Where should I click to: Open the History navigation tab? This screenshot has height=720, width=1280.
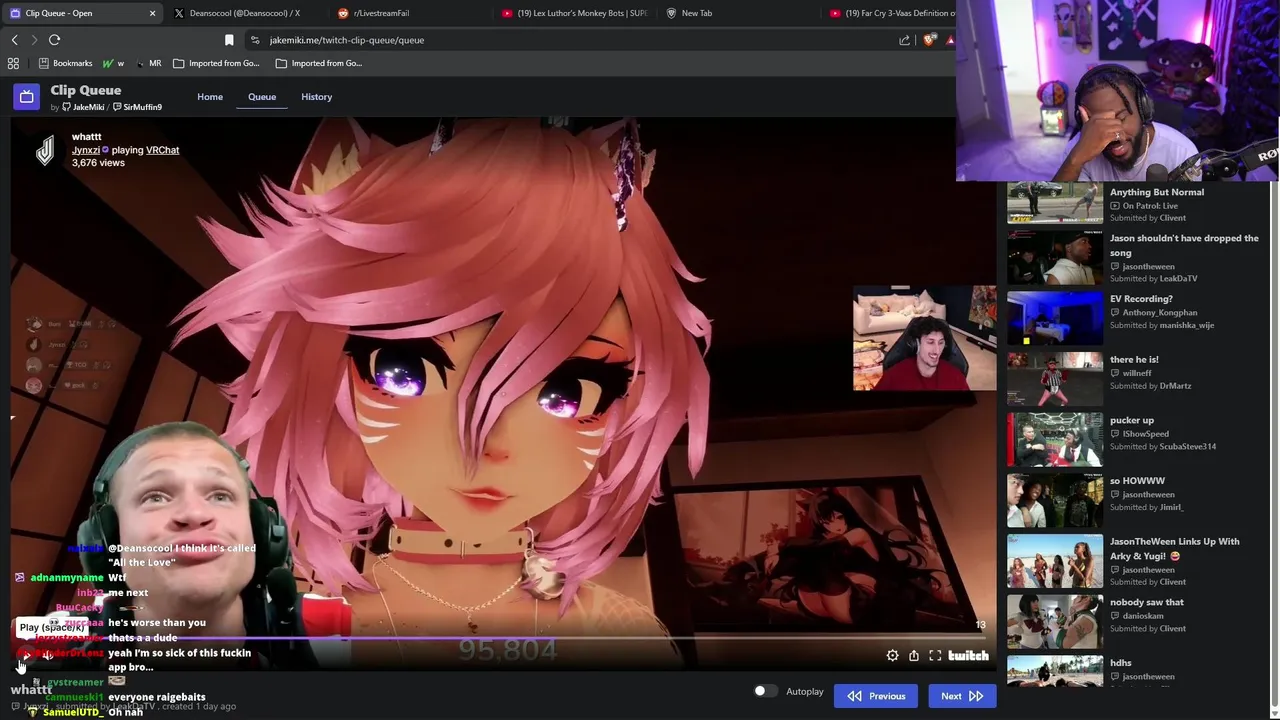pos(317,97)
